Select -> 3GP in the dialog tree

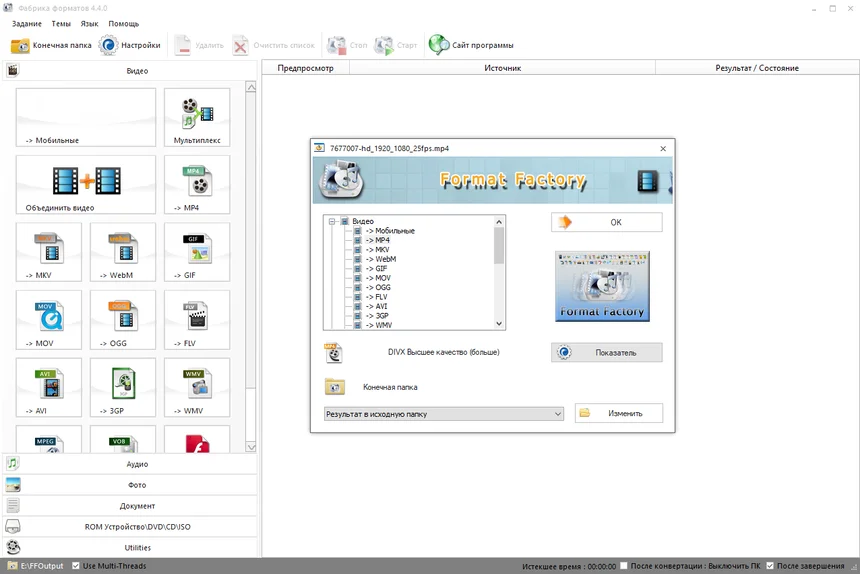click(377, 315)
